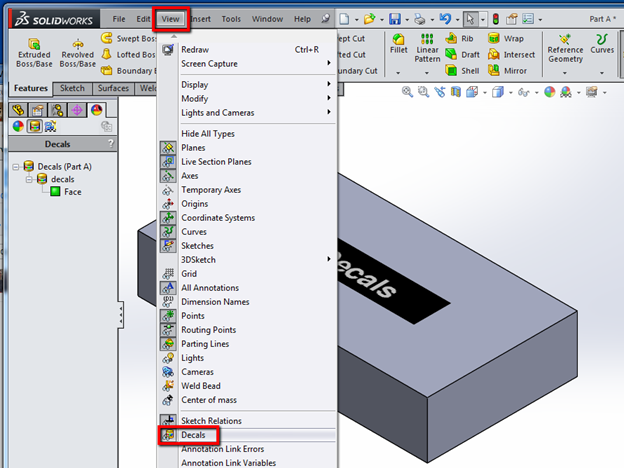Select the Boundary Boss tool
Screen dimensions: 624x468
pos(128,71)
